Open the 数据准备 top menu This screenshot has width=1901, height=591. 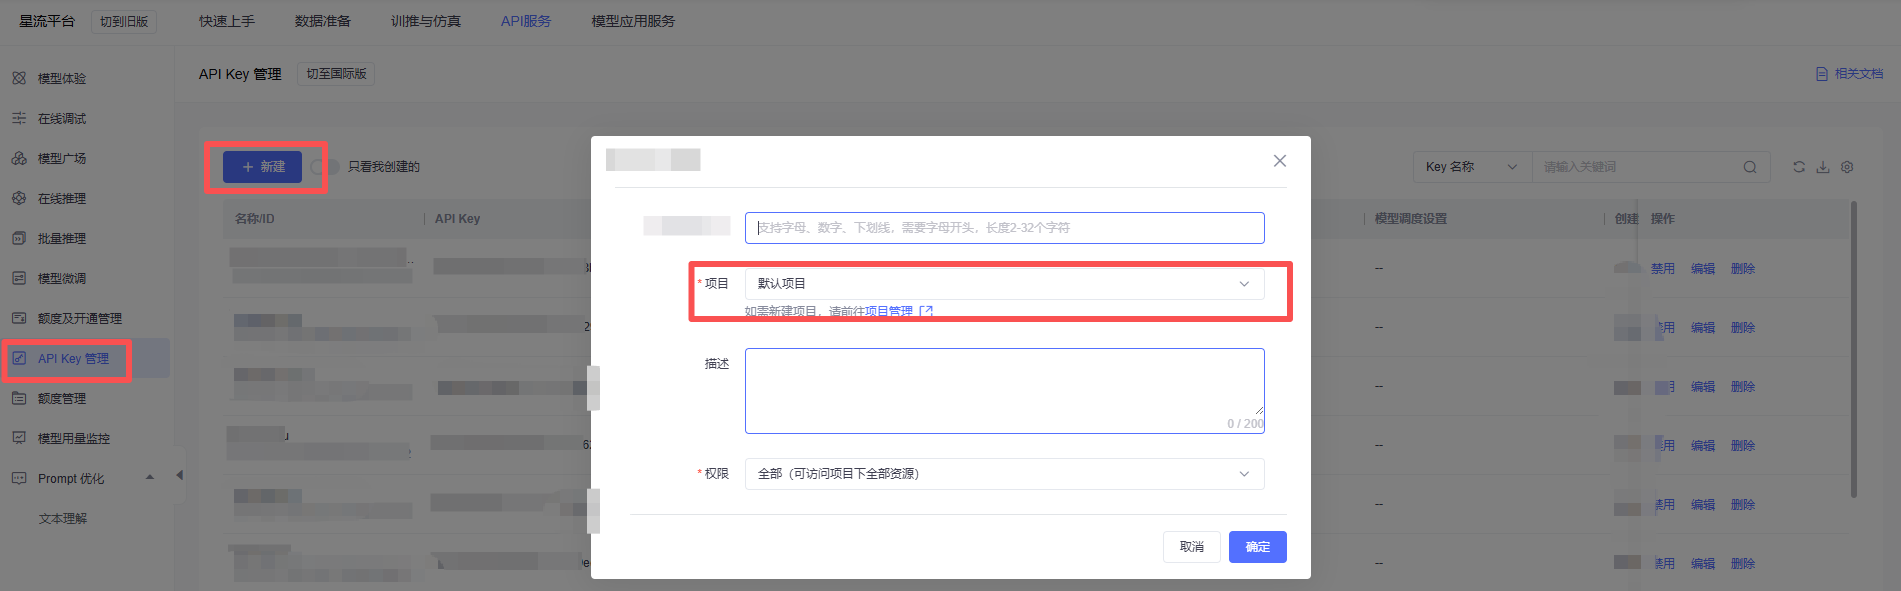(323, 21)
